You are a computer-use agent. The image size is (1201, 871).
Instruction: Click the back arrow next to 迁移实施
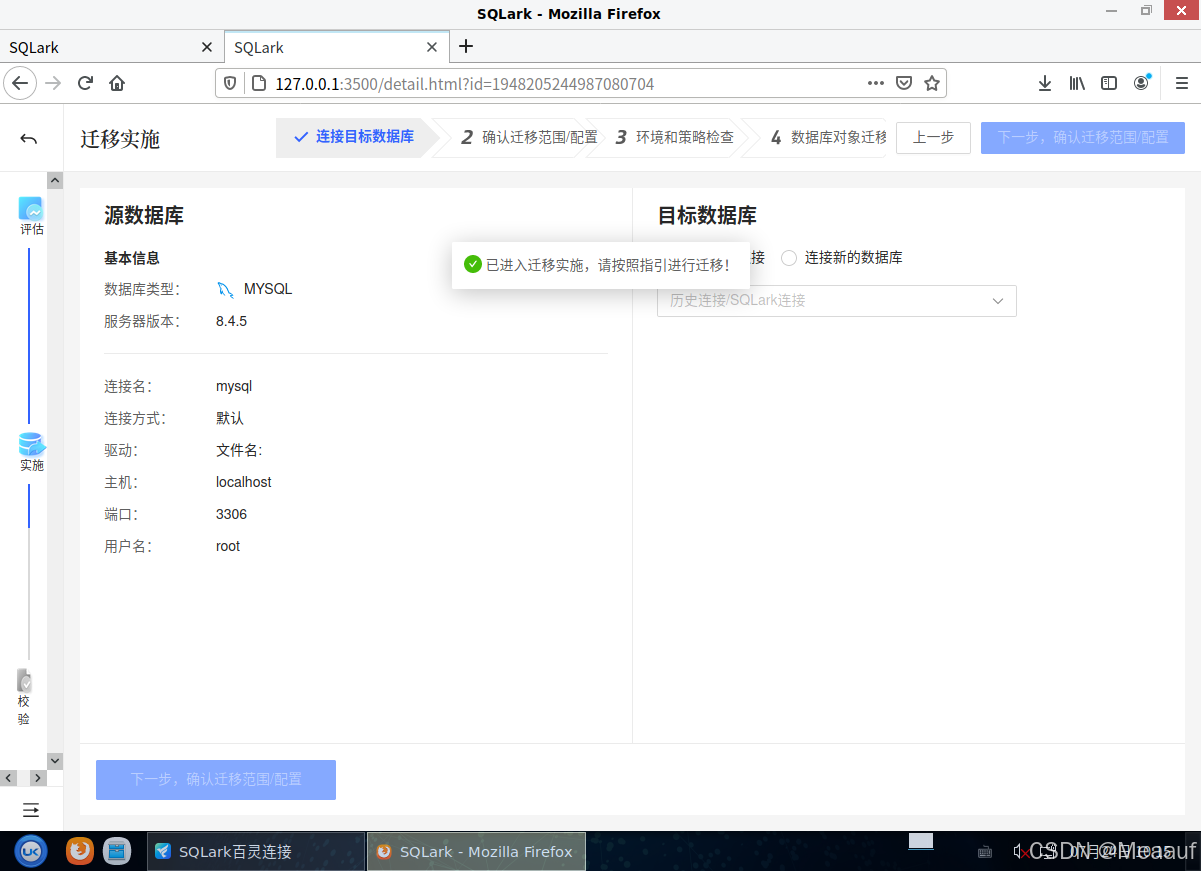[29, 139]
